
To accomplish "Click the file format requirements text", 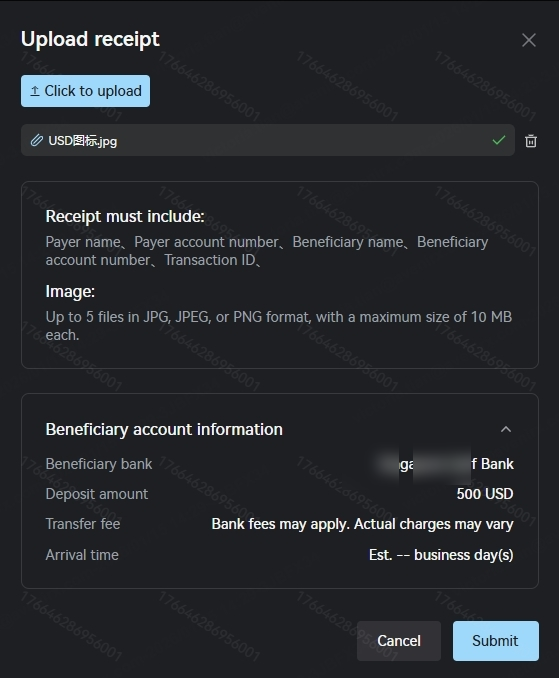I will [x=279, y=326].
